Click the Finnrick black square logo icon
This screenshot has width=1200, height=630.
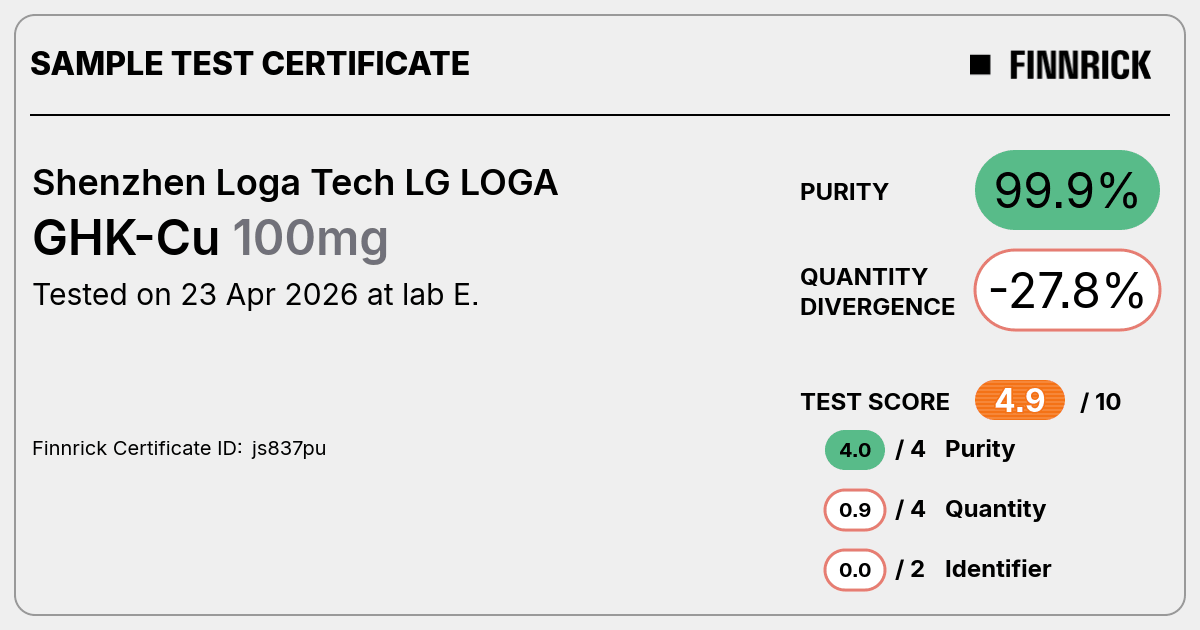point(980,65)
